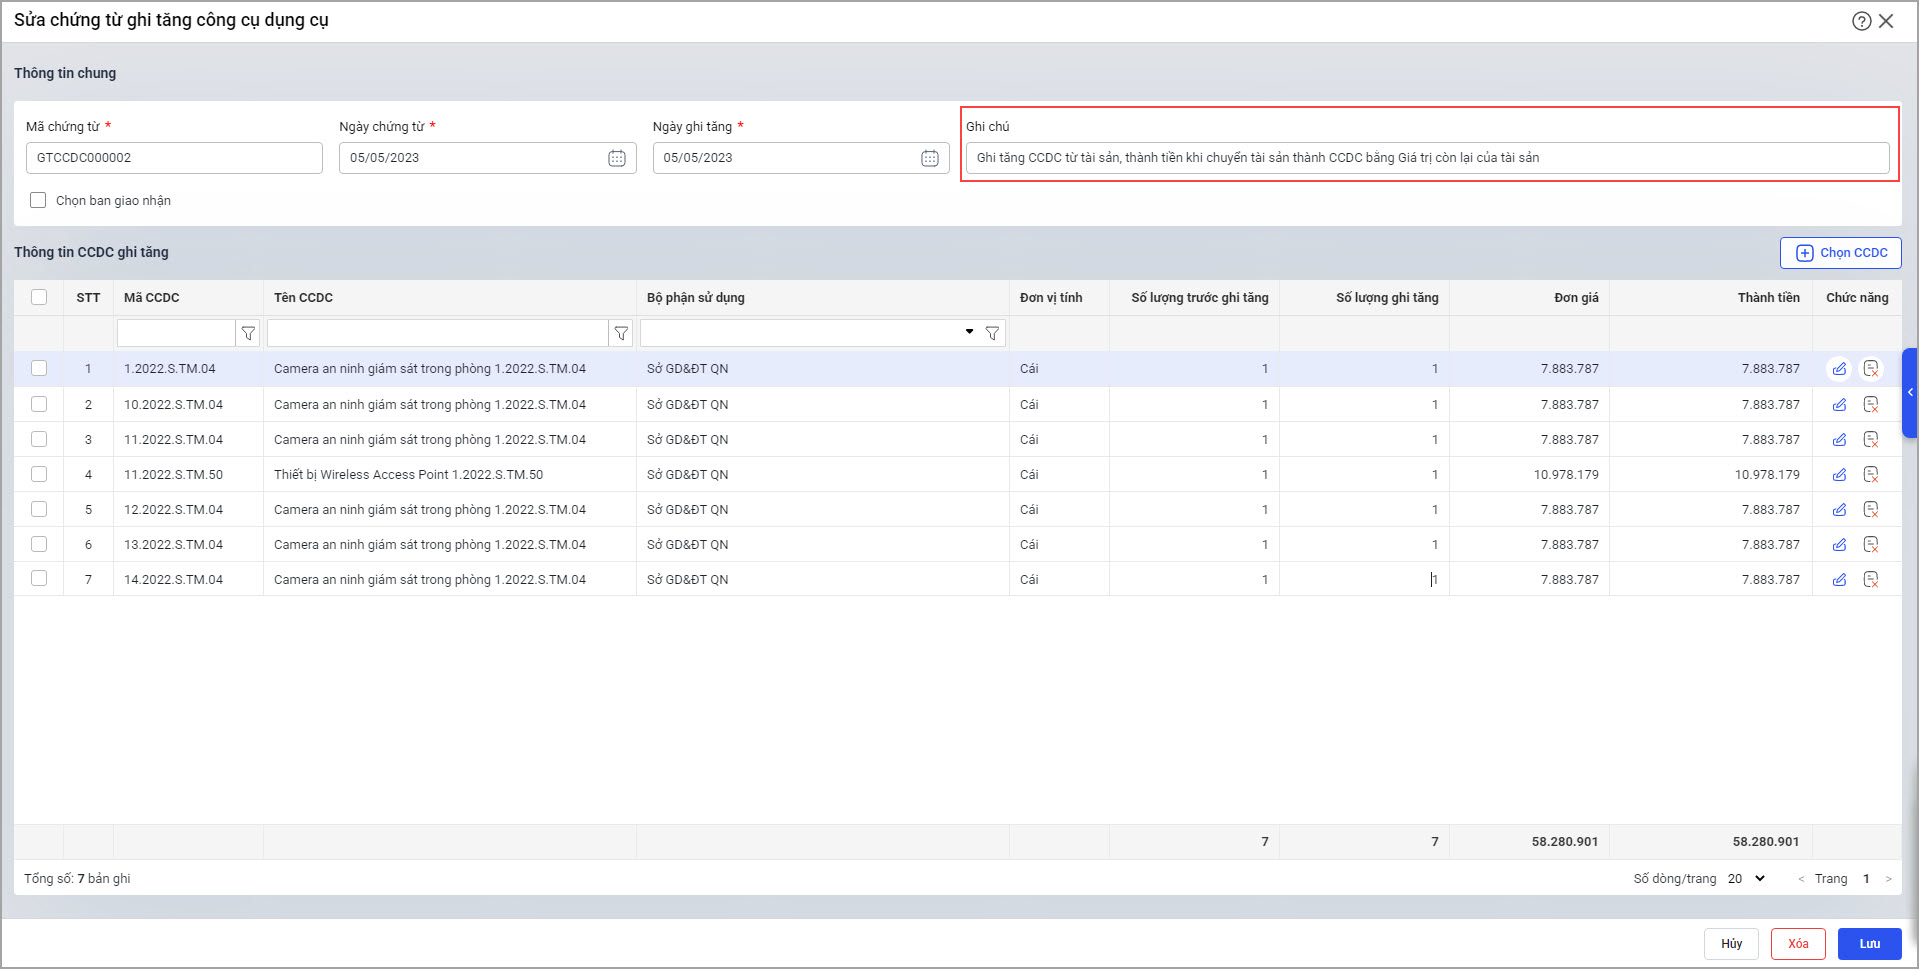Screen dimensions: 1919x969
Task: Click the Mã CCDC column filter icon
Action: 248,333
